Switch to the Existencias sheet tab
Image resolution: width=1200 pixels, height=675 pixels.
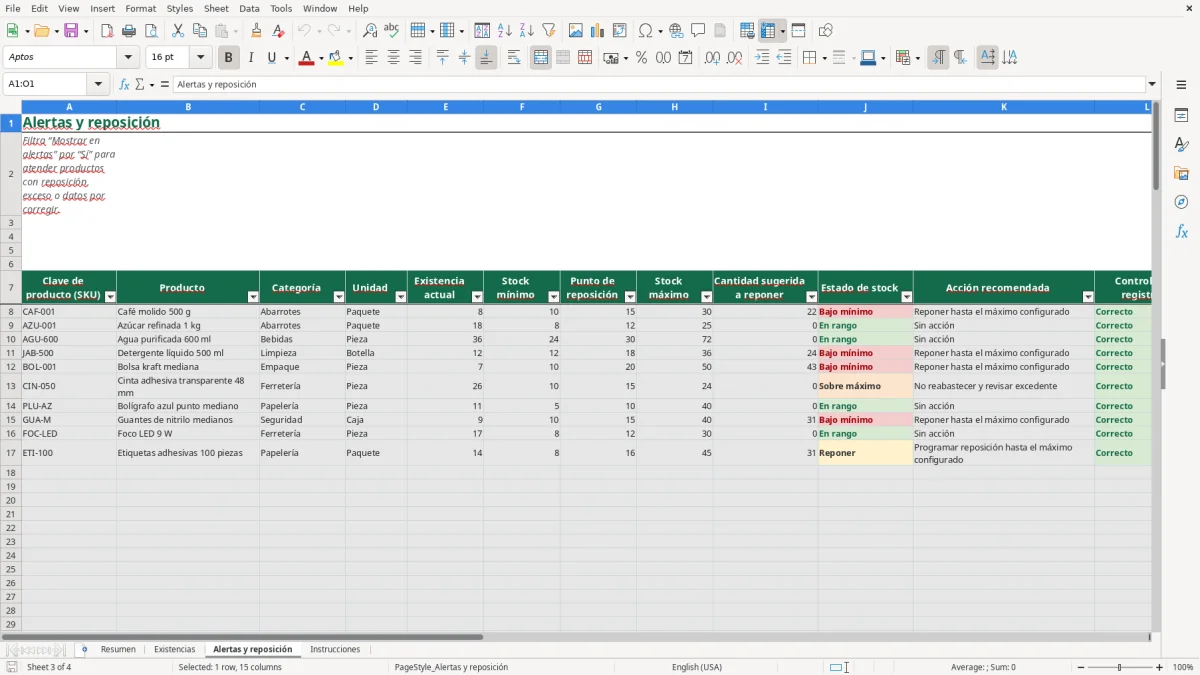coord(175,650)
